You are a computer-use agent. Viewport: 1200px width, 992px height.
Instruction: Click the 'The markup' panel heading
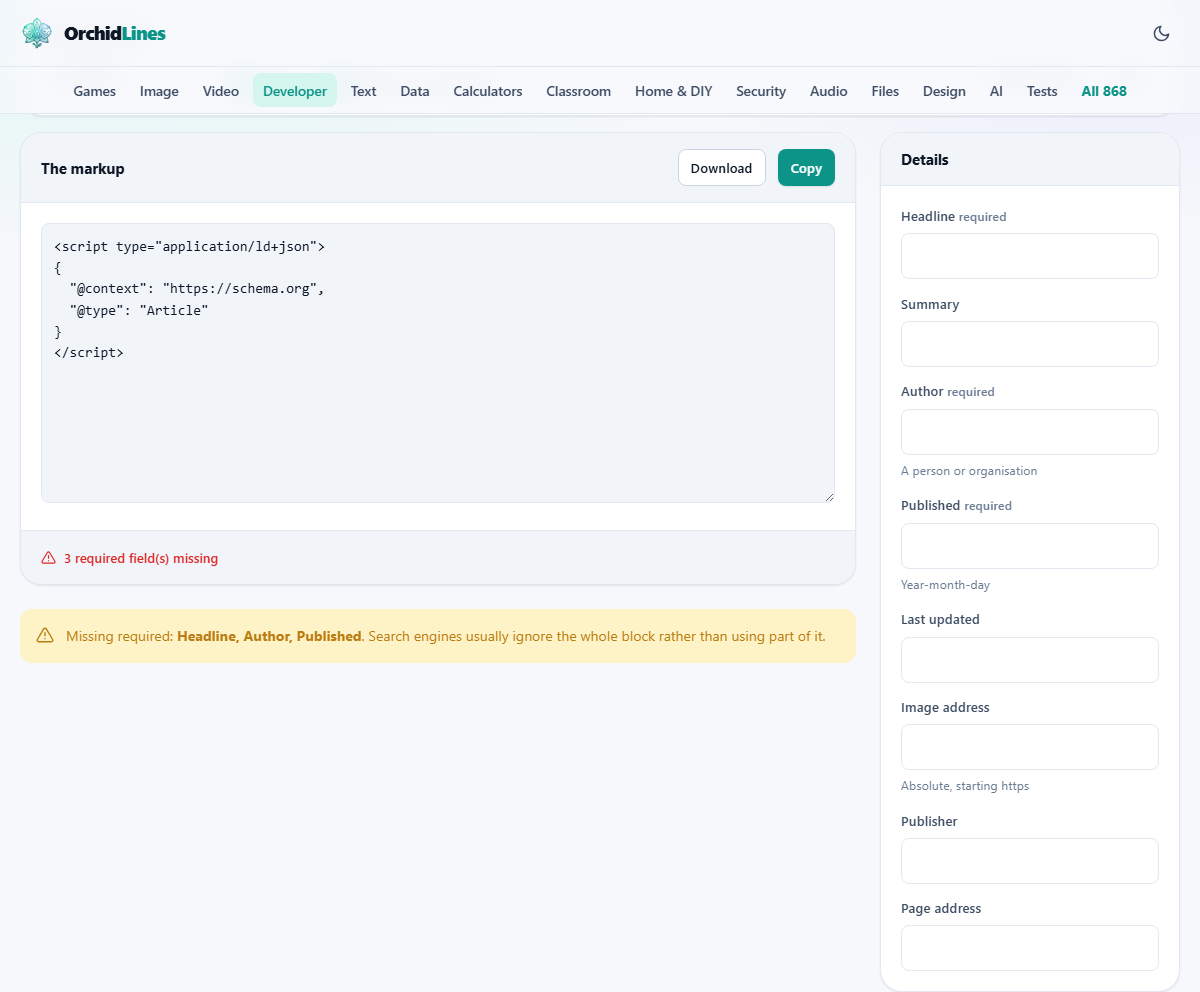click(x=83, y=168)
